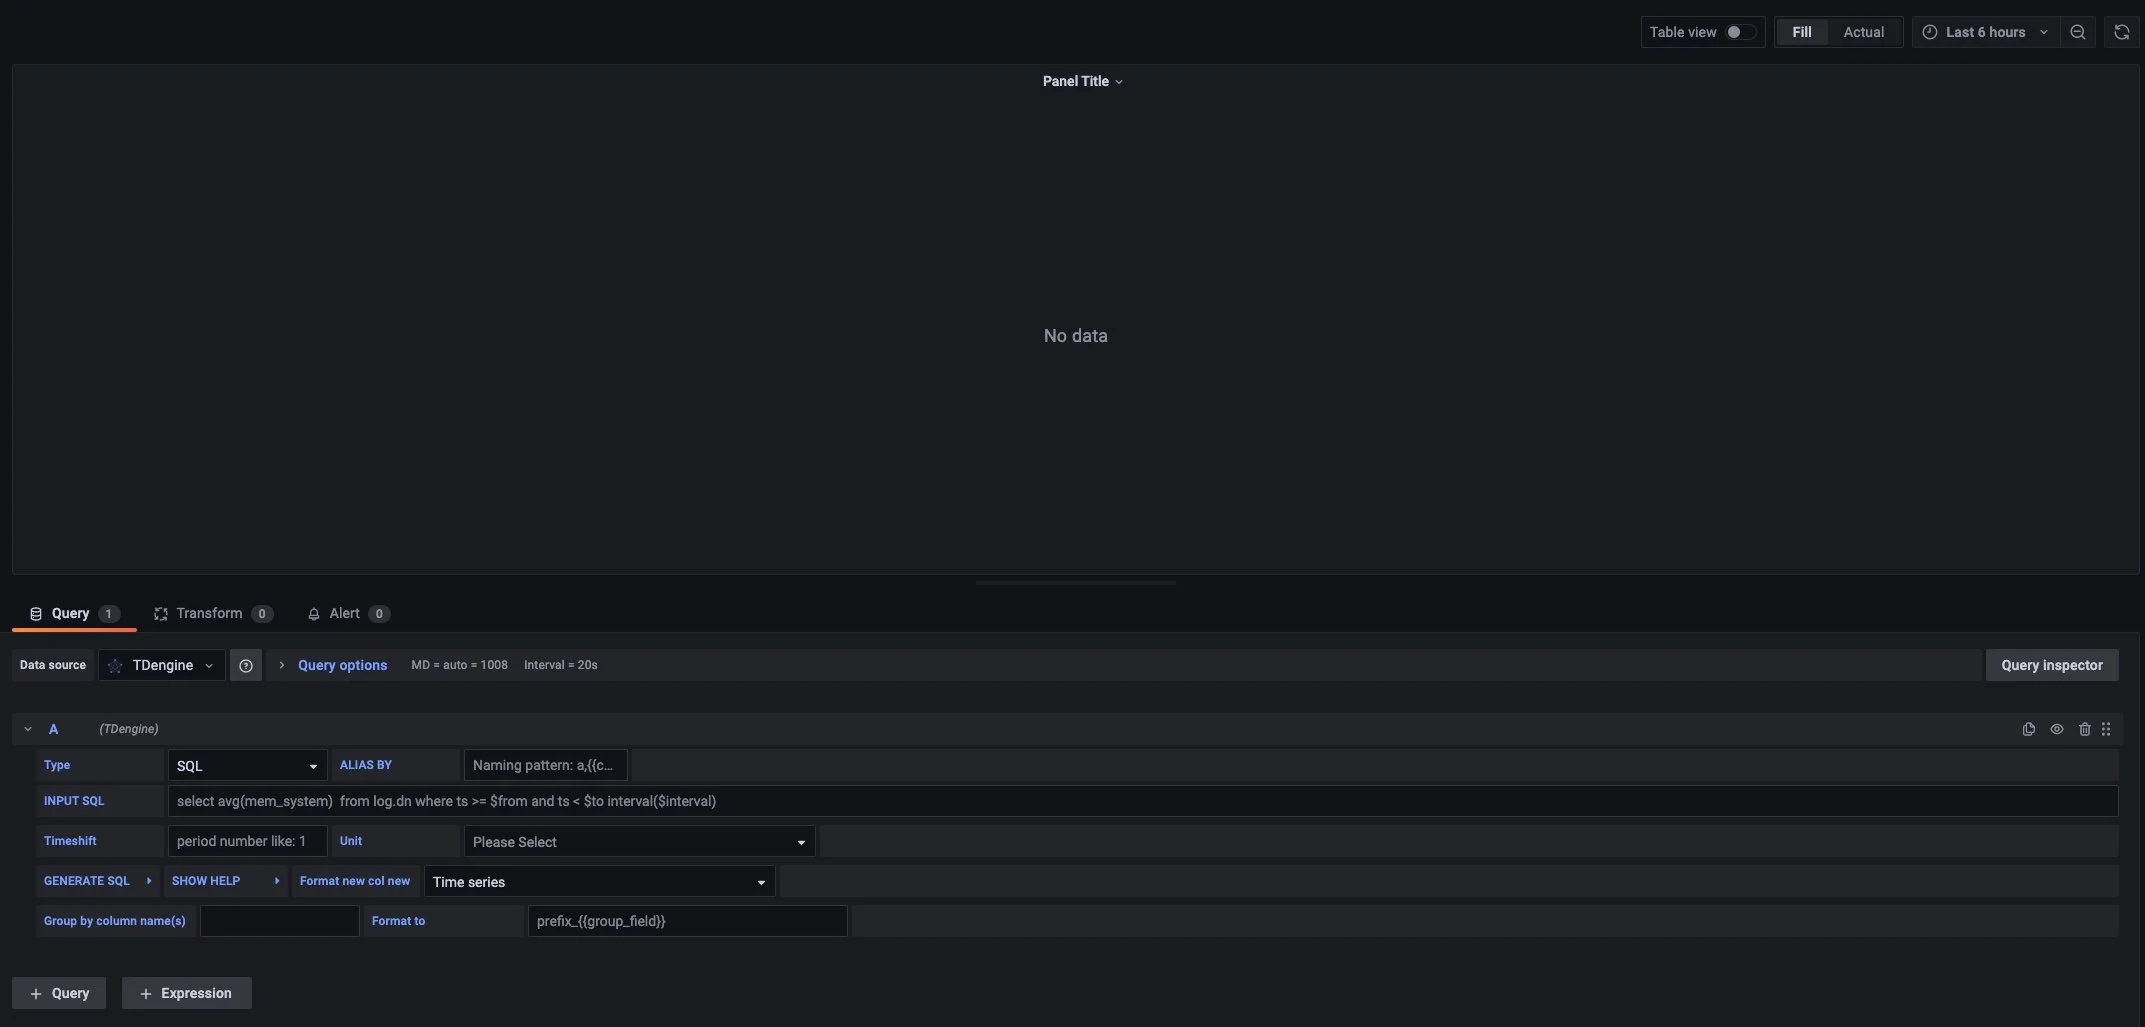Click the zoom out time range icon
The image size is (2145, 1027).
(x=2077, y=32)
